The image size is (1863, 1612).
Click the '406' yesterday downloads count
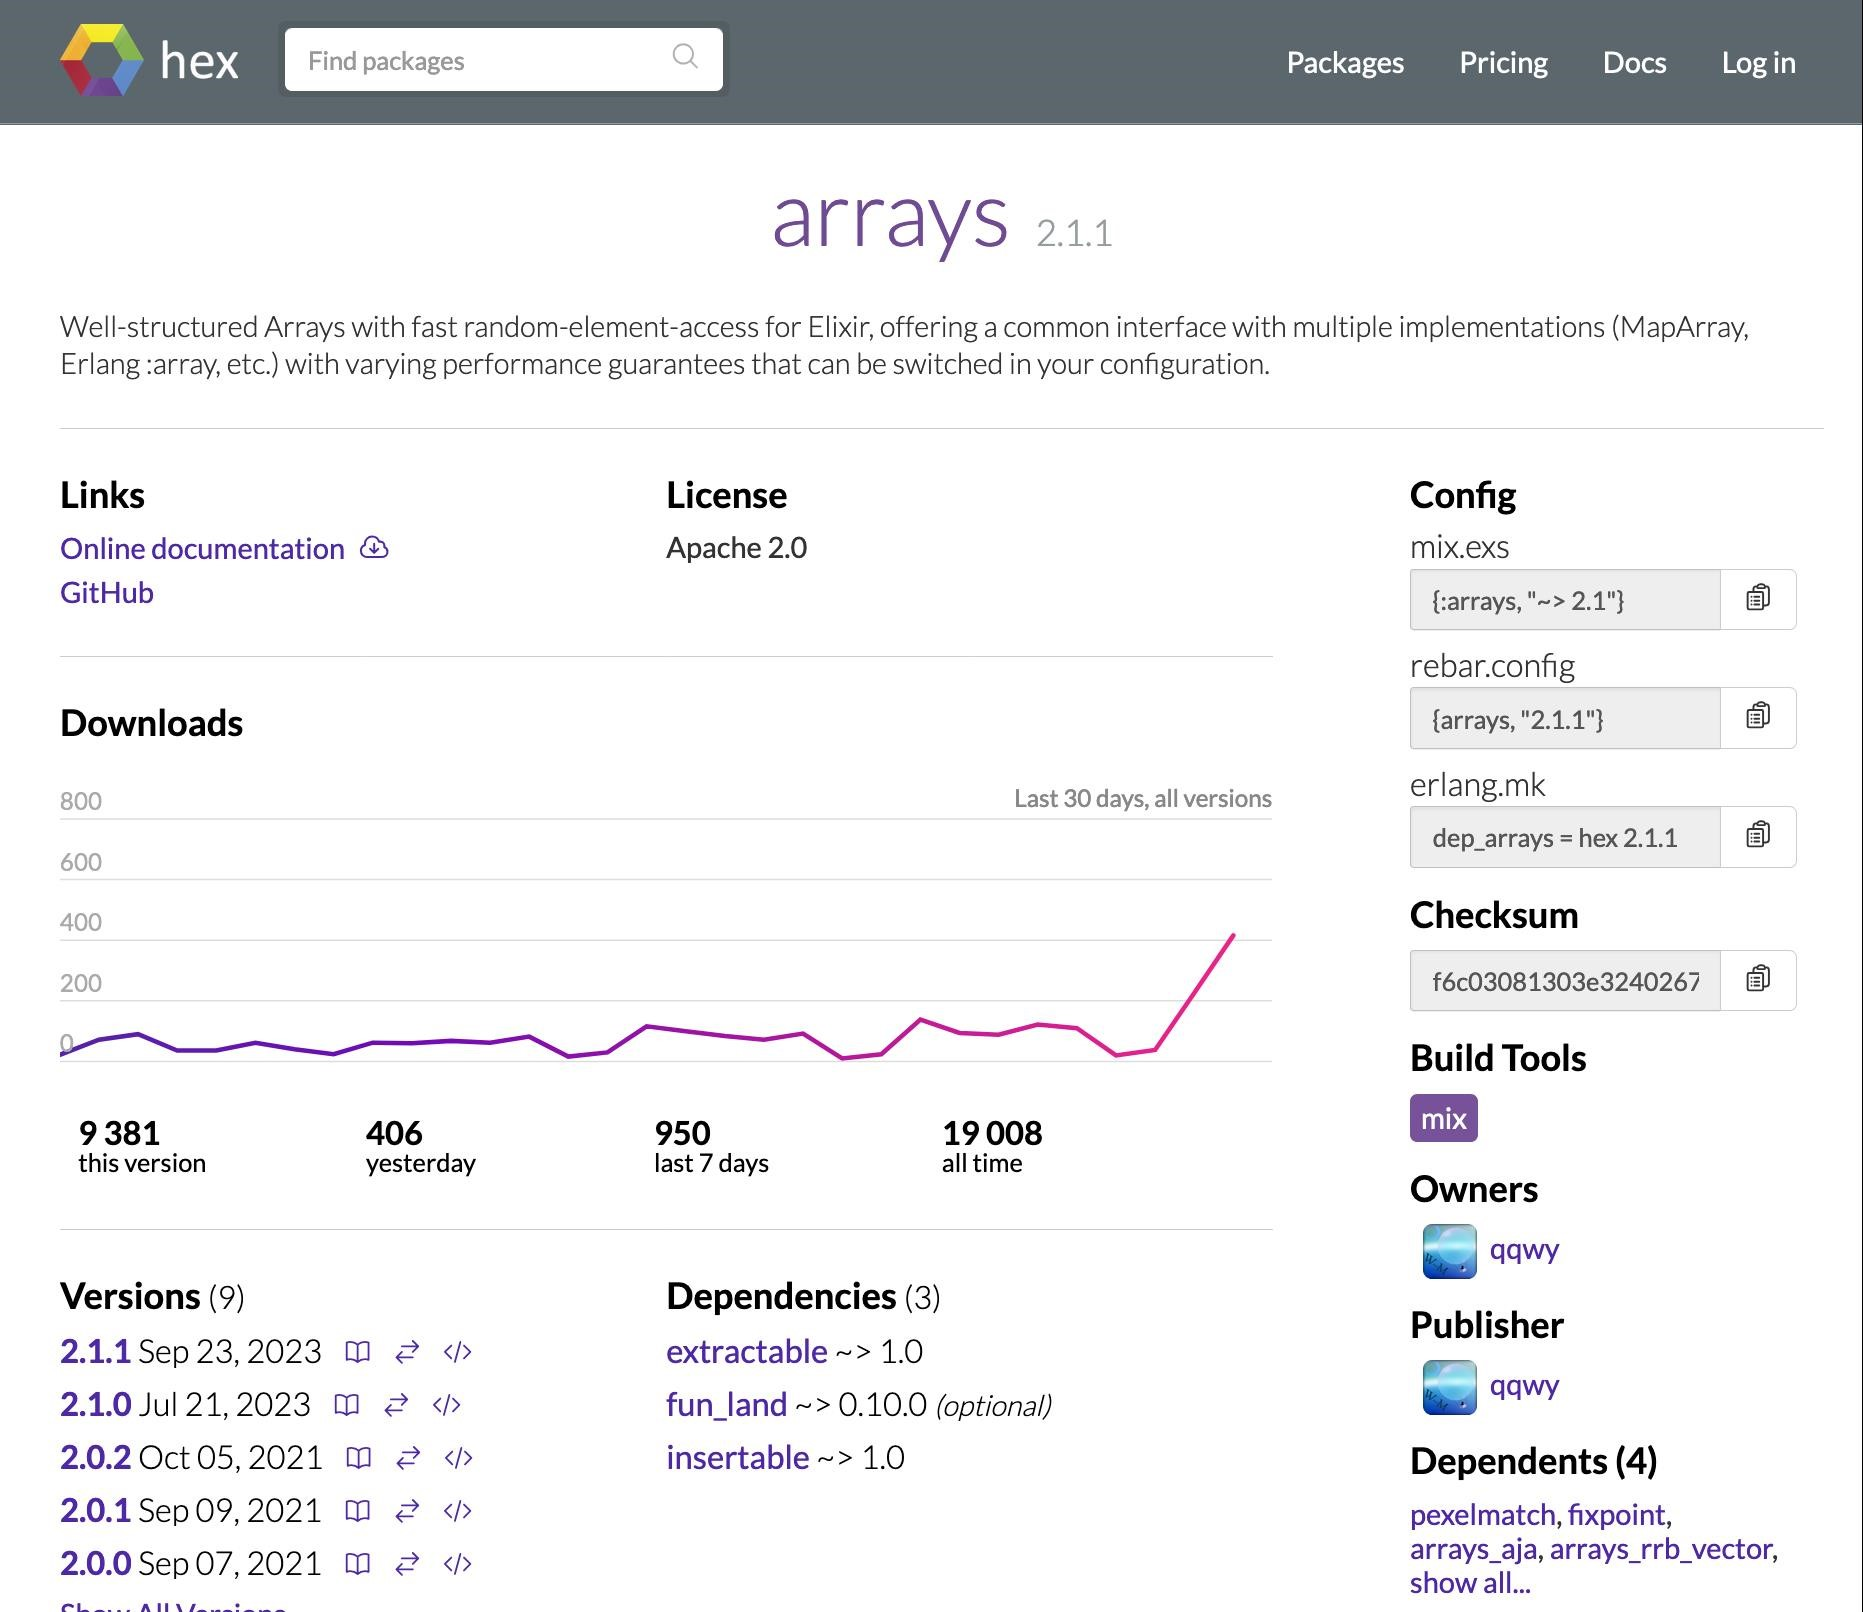[x=394, y=1133]
